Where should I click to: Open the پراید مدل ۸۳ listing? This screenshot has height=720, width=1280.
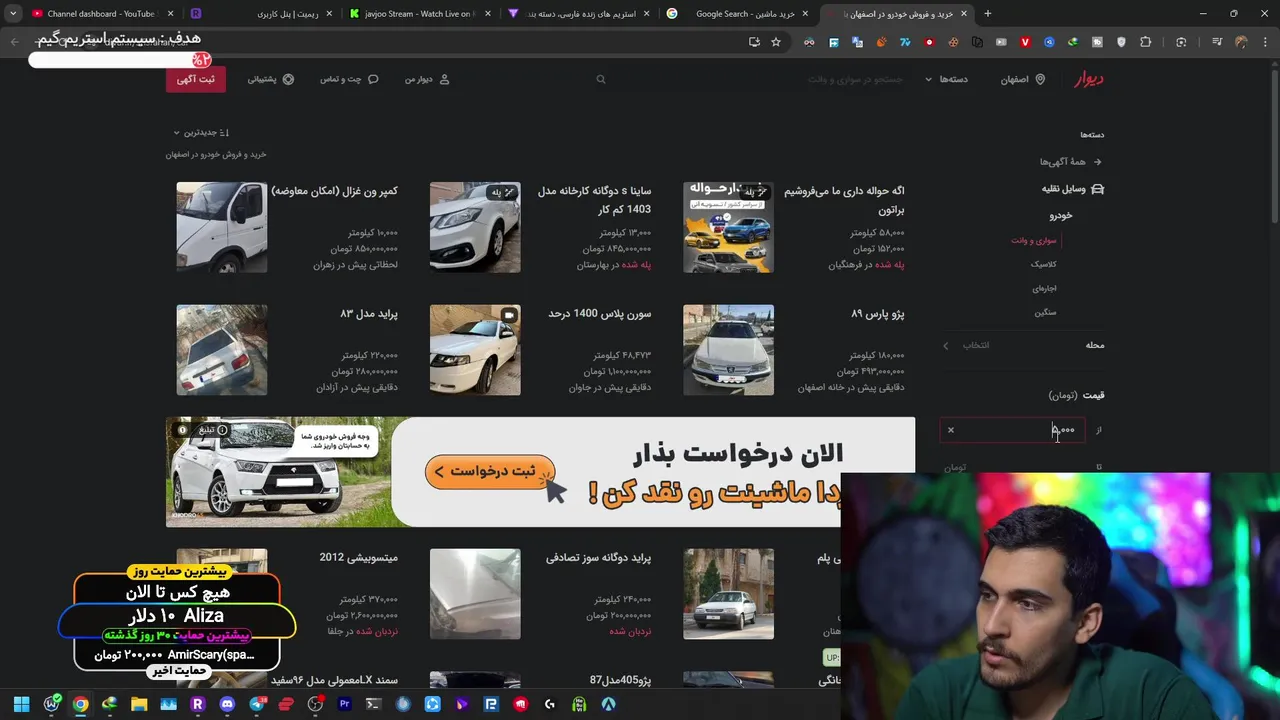pos(287,350)
